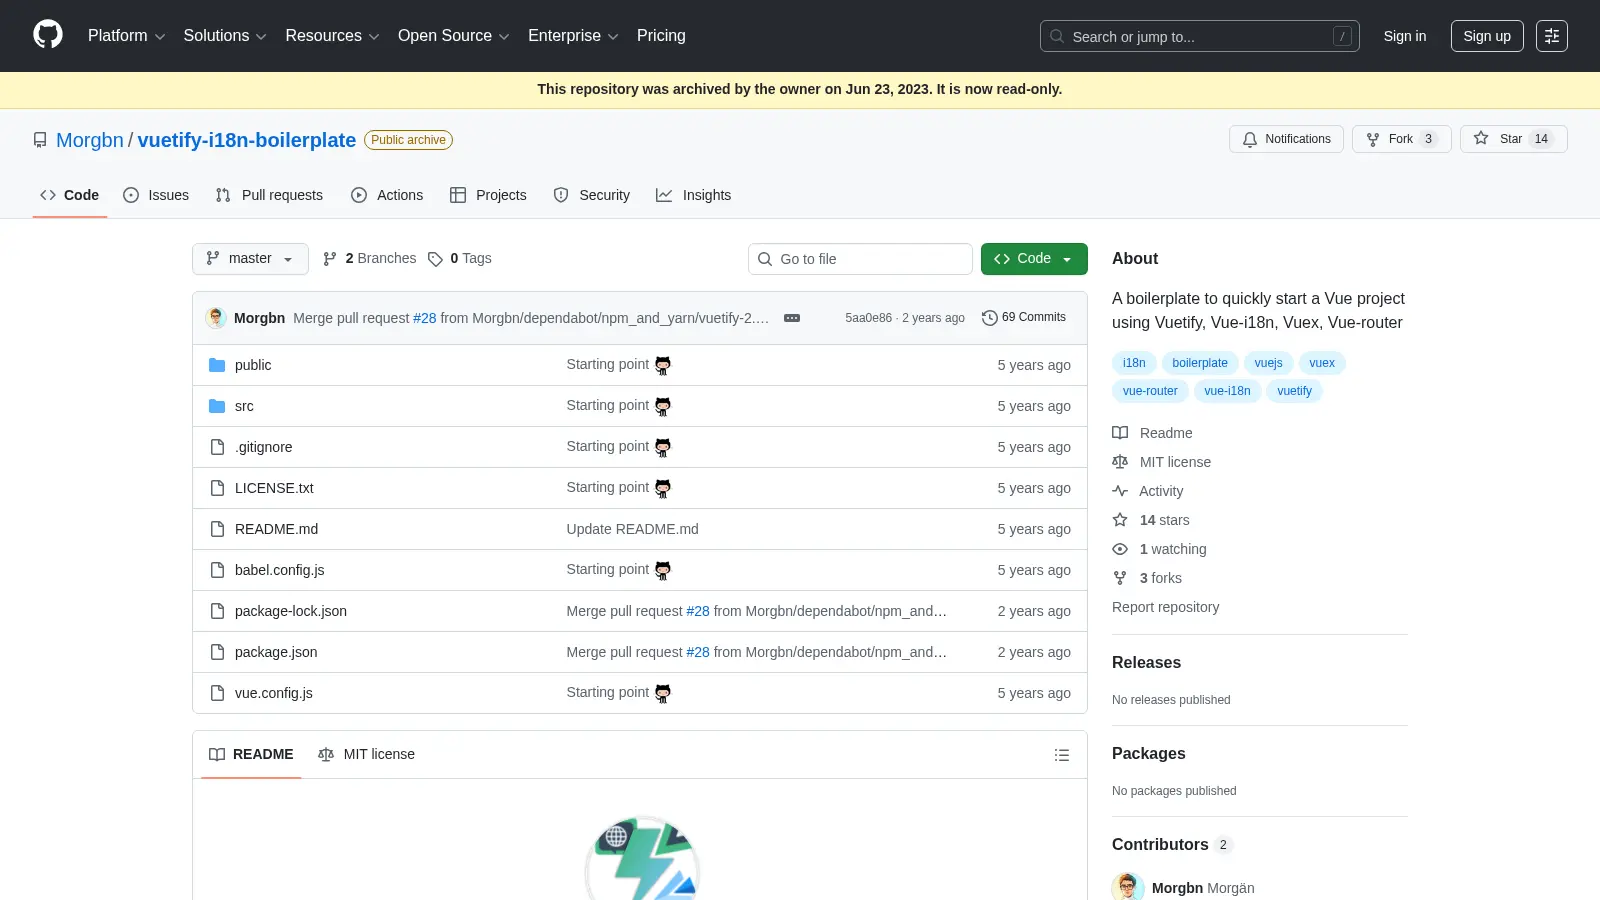
Task: Open the GitHub homepage via the logo
Action: click(48, 35)
